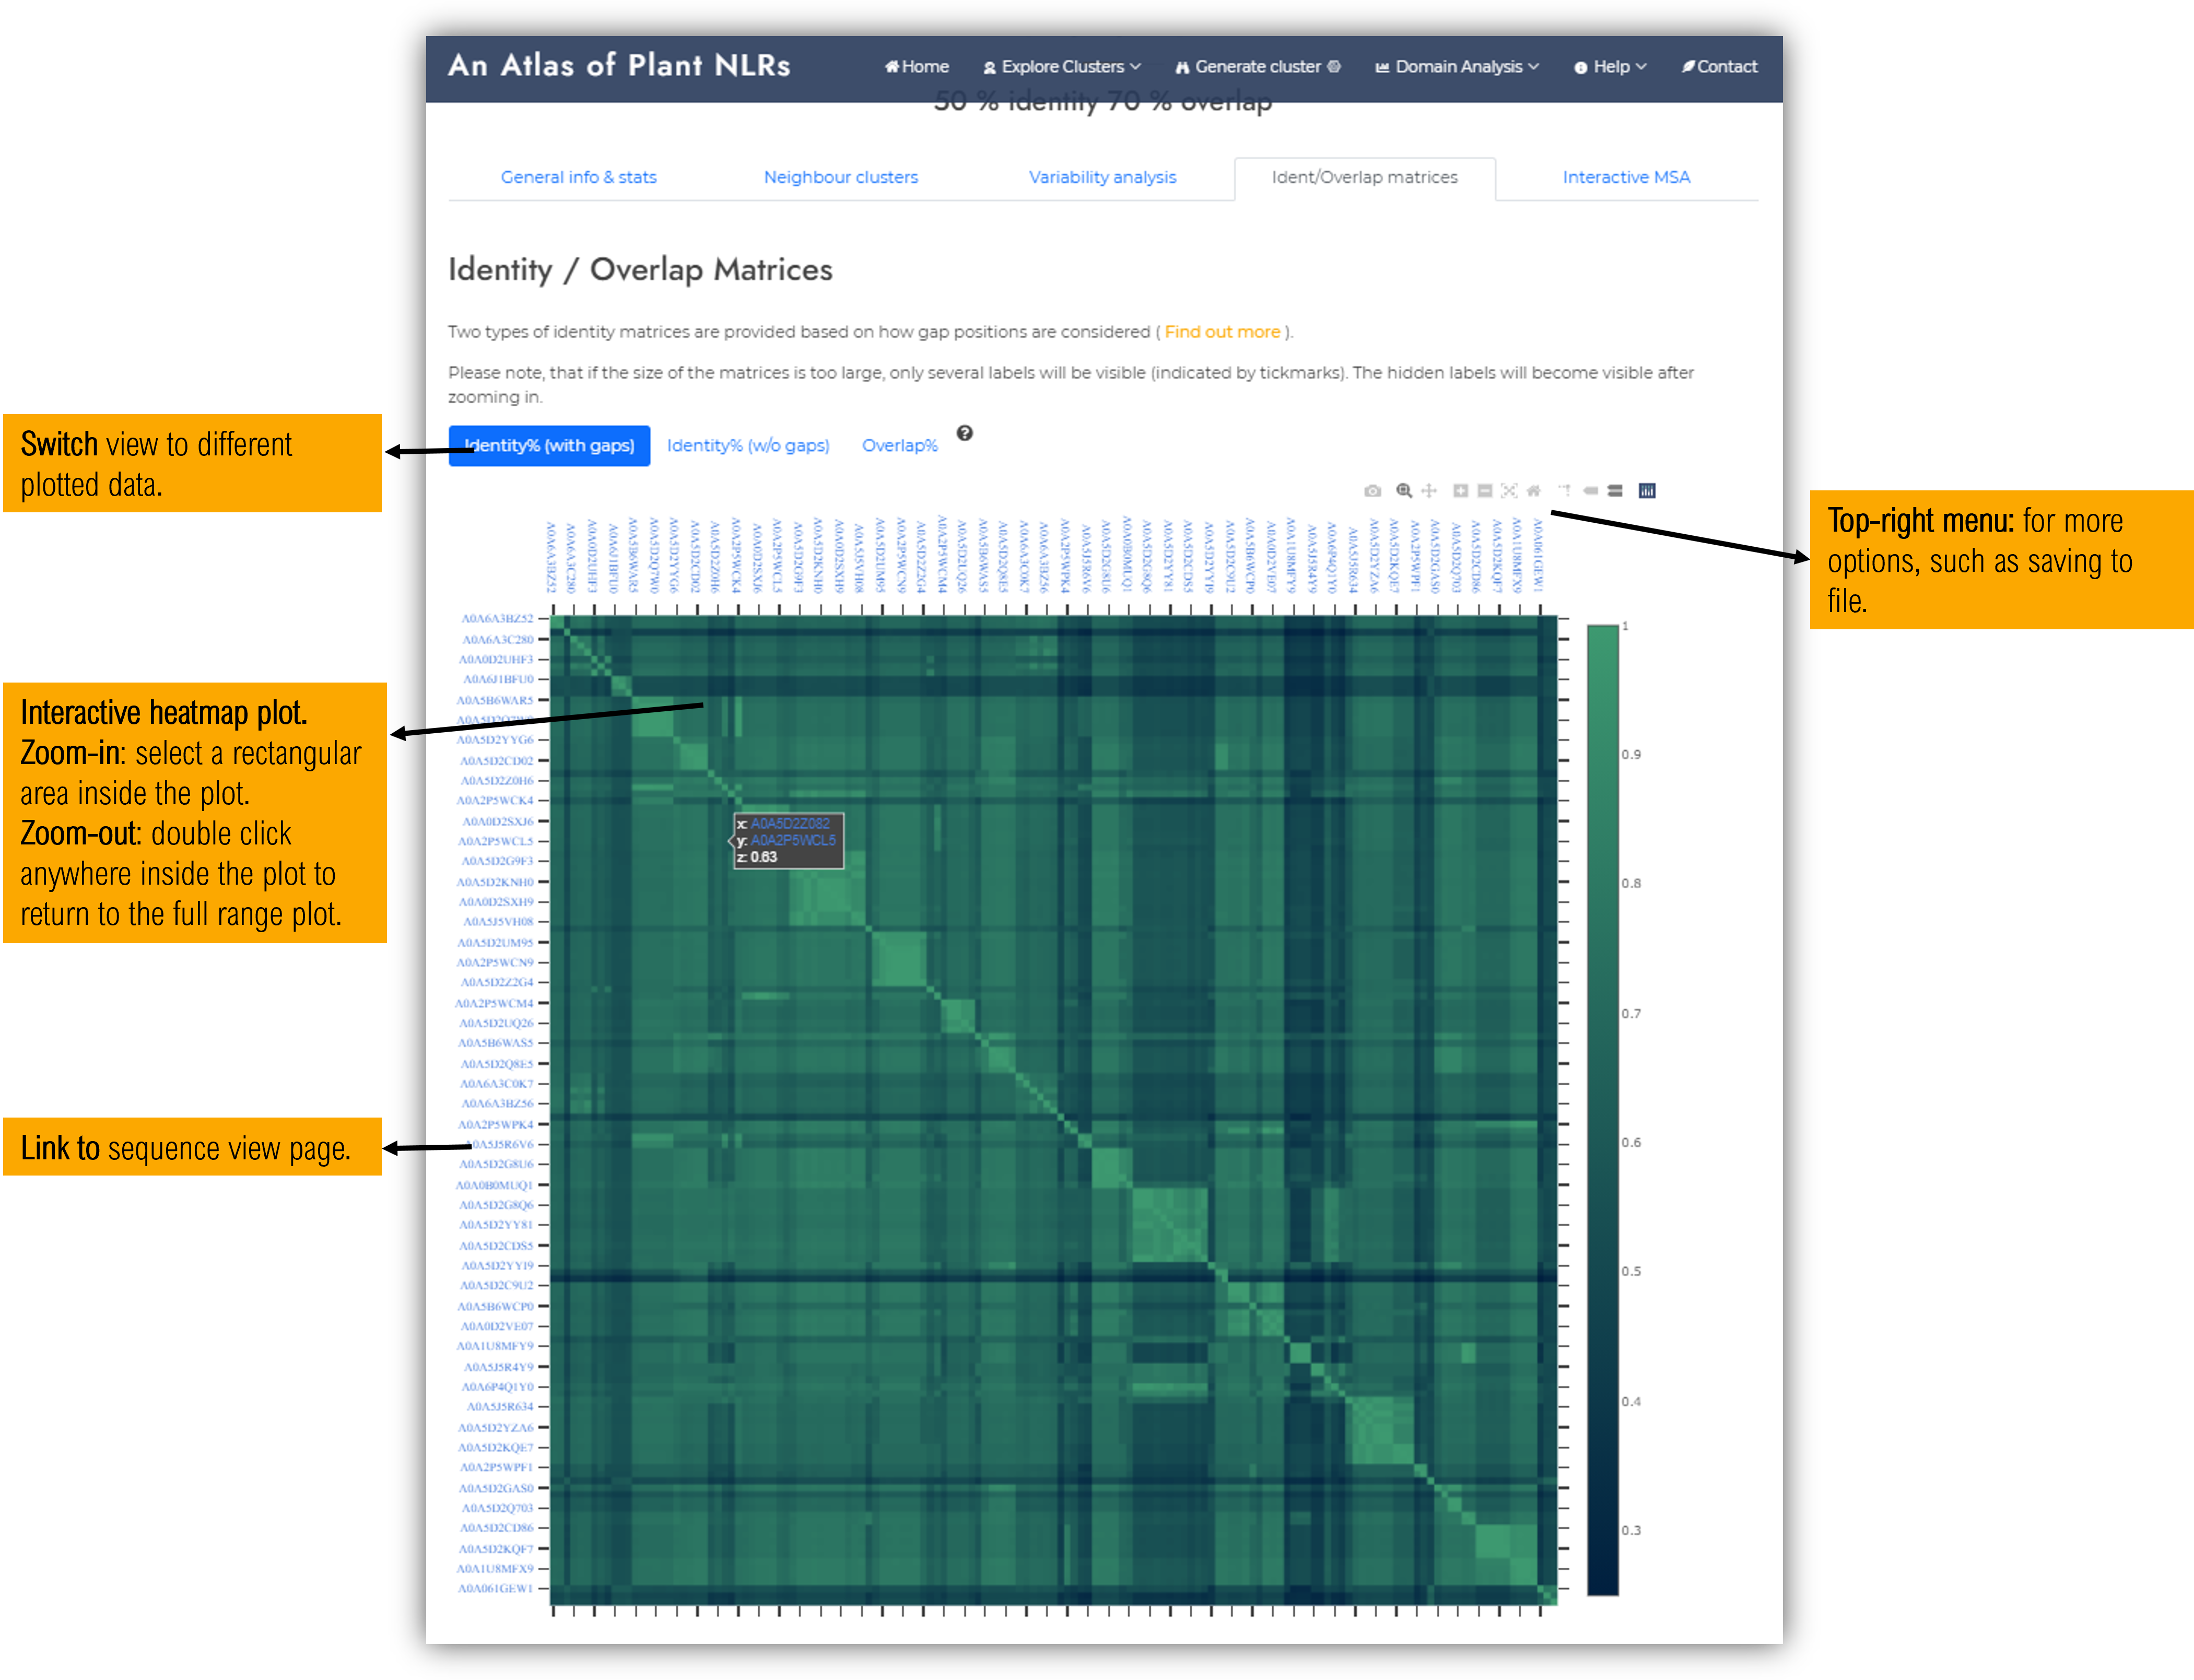The image size is (2194, 1680).
Task: Reset axes with the home icon
Action: pos(1533,490)
